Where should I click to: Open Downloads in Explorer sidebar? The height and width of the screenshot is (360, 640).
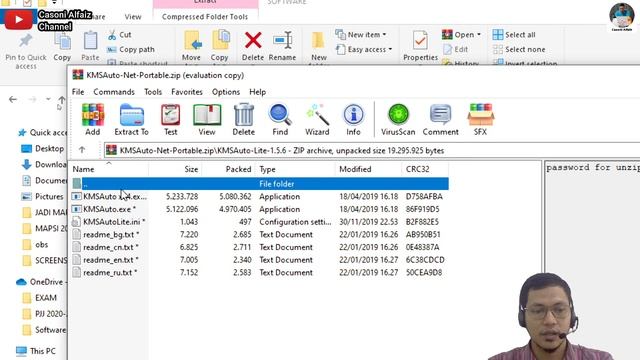(x=44, y=164)
